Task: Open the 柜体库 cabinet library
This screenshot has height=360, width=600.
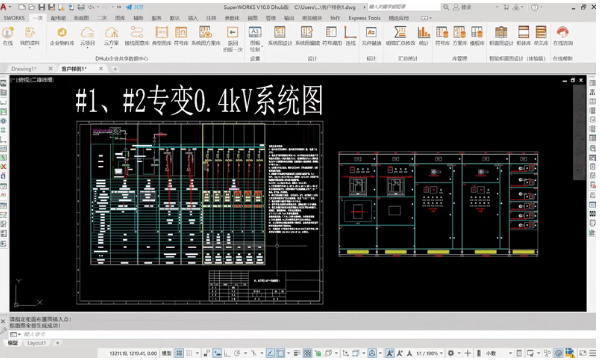Action: coord(523,36)
